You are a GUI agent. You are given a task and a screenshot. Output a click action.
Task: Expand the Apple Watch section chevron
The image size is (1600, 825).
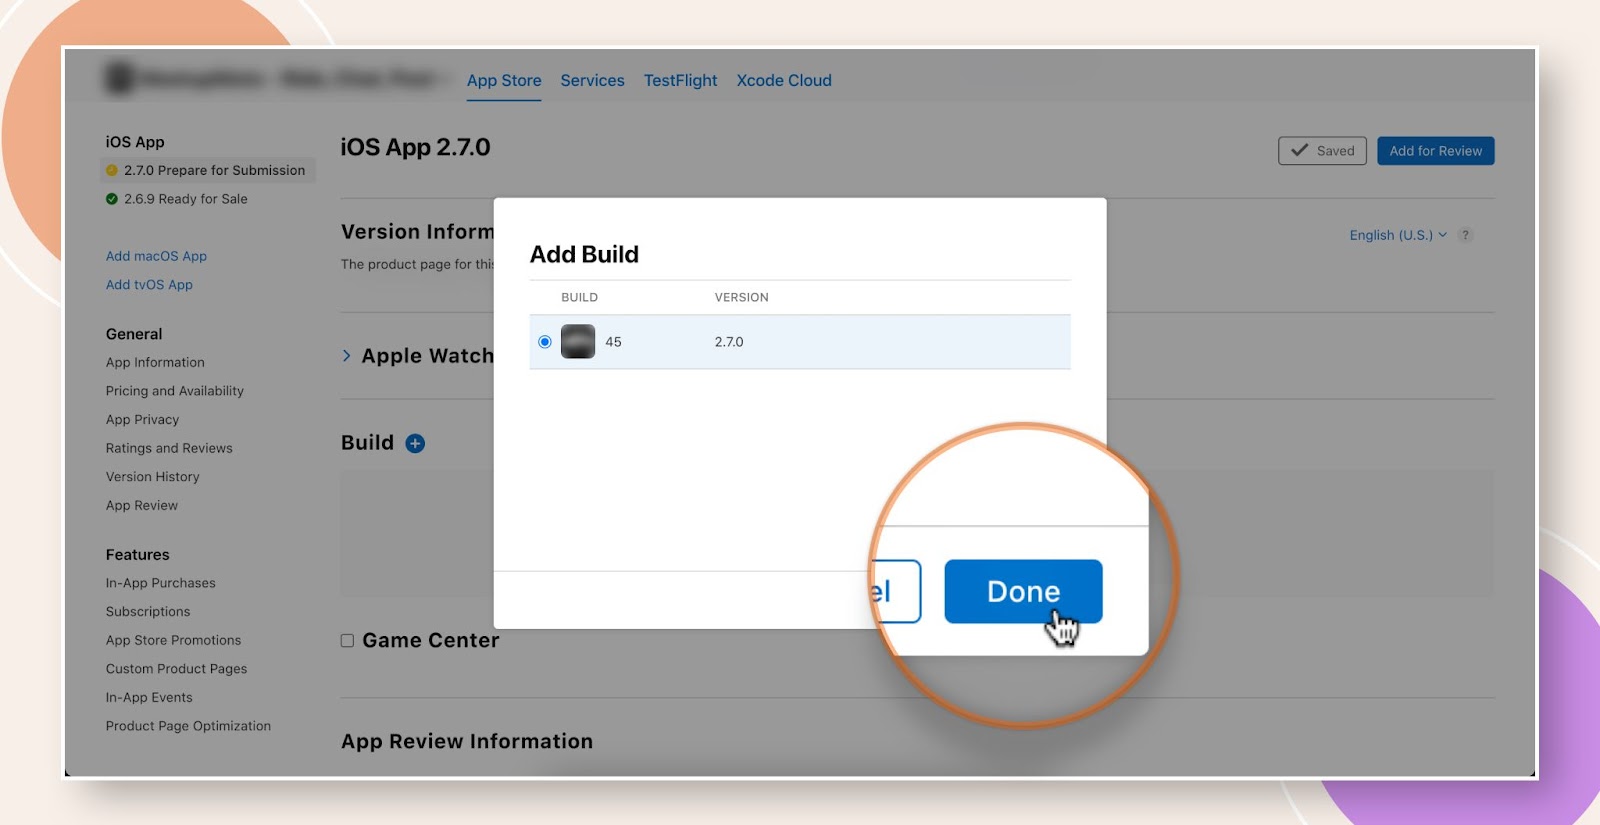pos(347,356)
